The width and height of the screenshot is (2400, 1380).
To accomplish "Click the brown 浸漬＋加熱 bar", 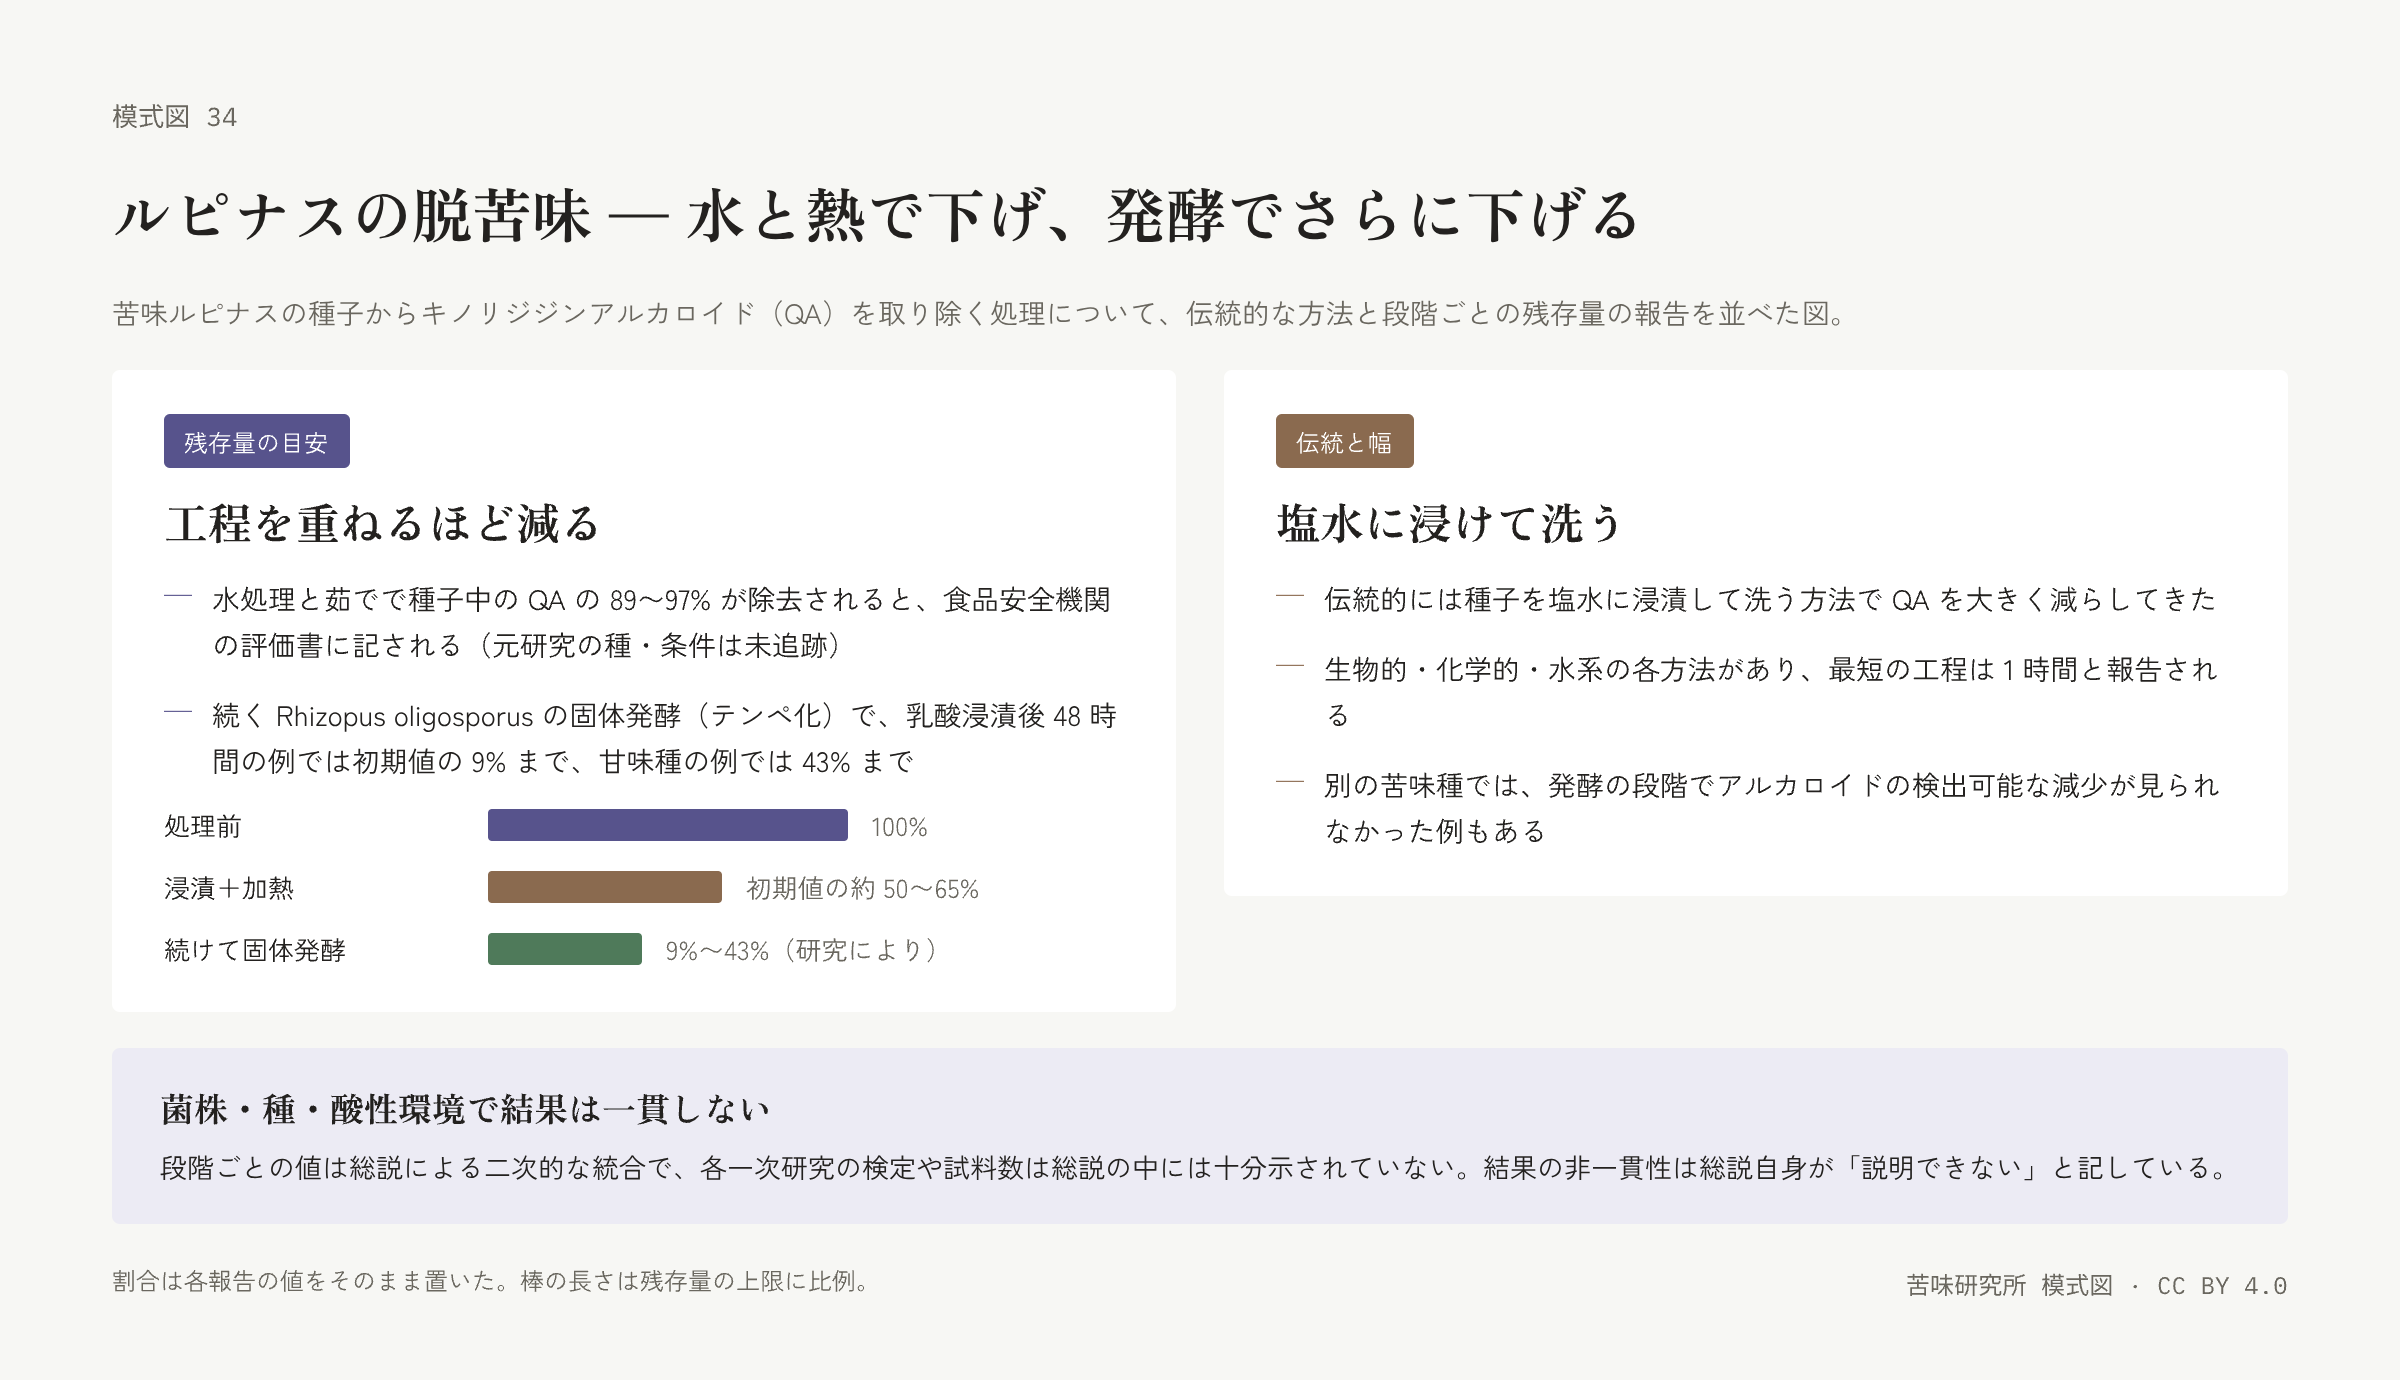I will point(605,887).
